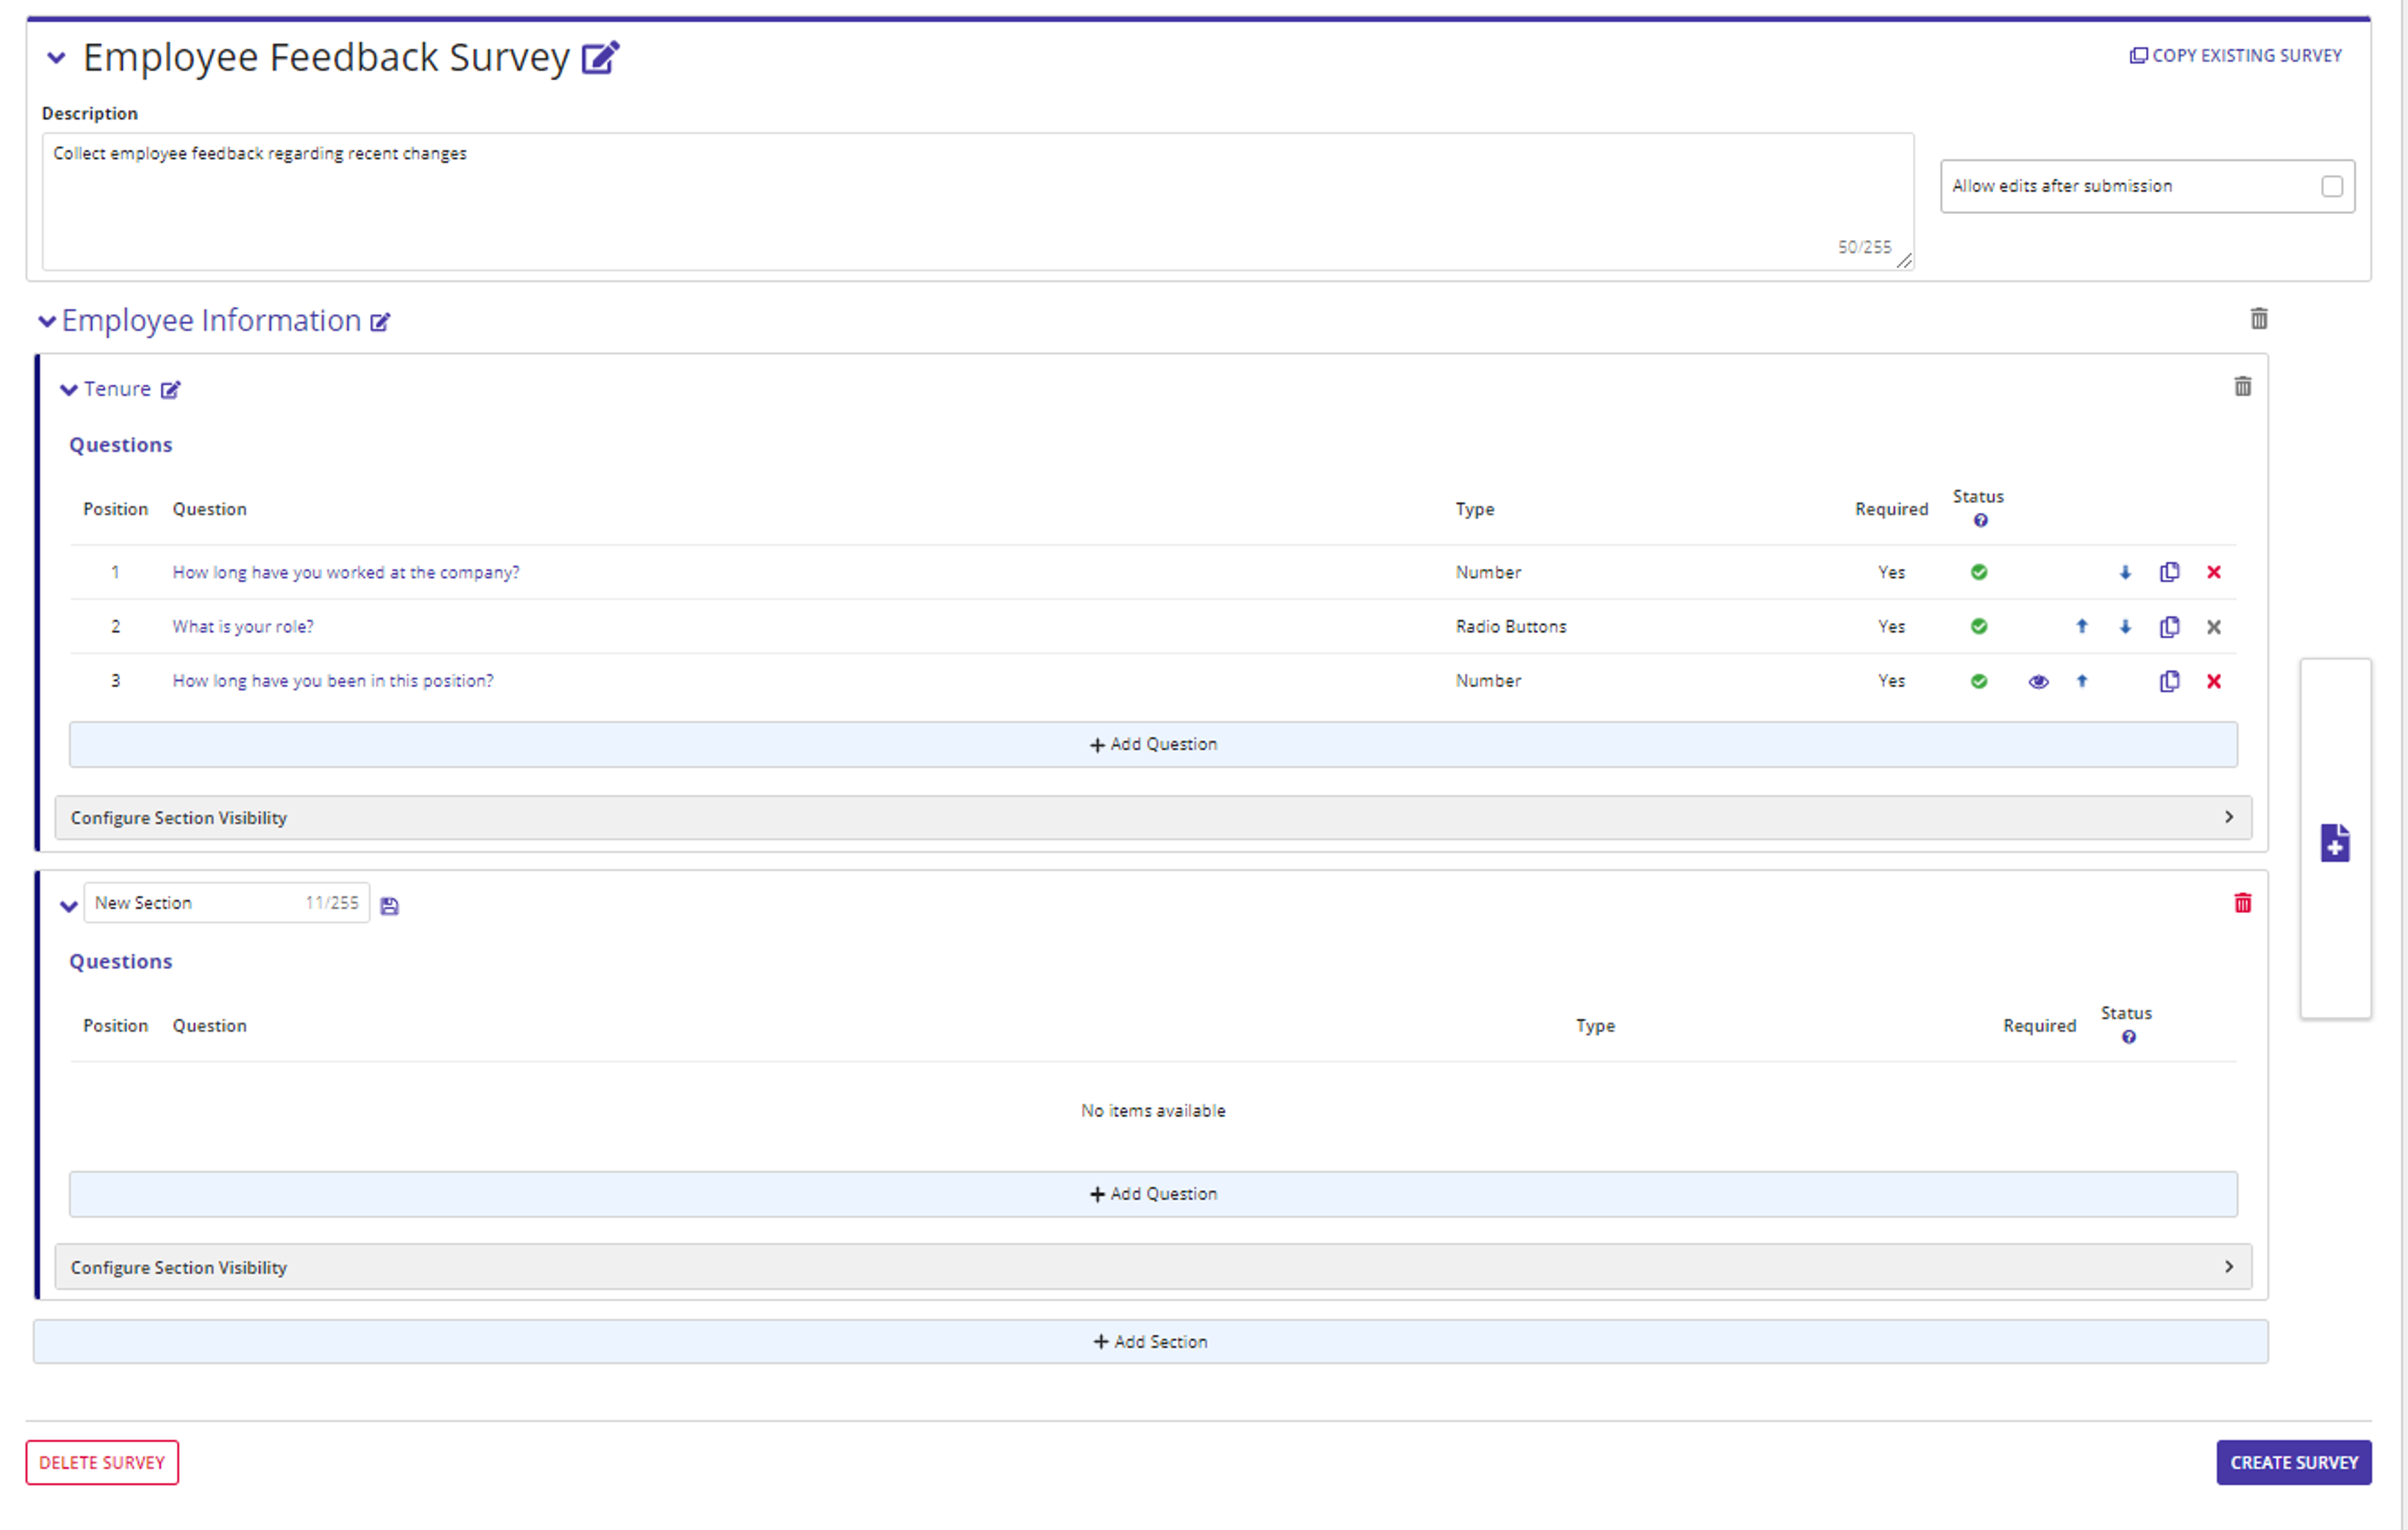Add Question to the New Section

click(1153, 1194)
